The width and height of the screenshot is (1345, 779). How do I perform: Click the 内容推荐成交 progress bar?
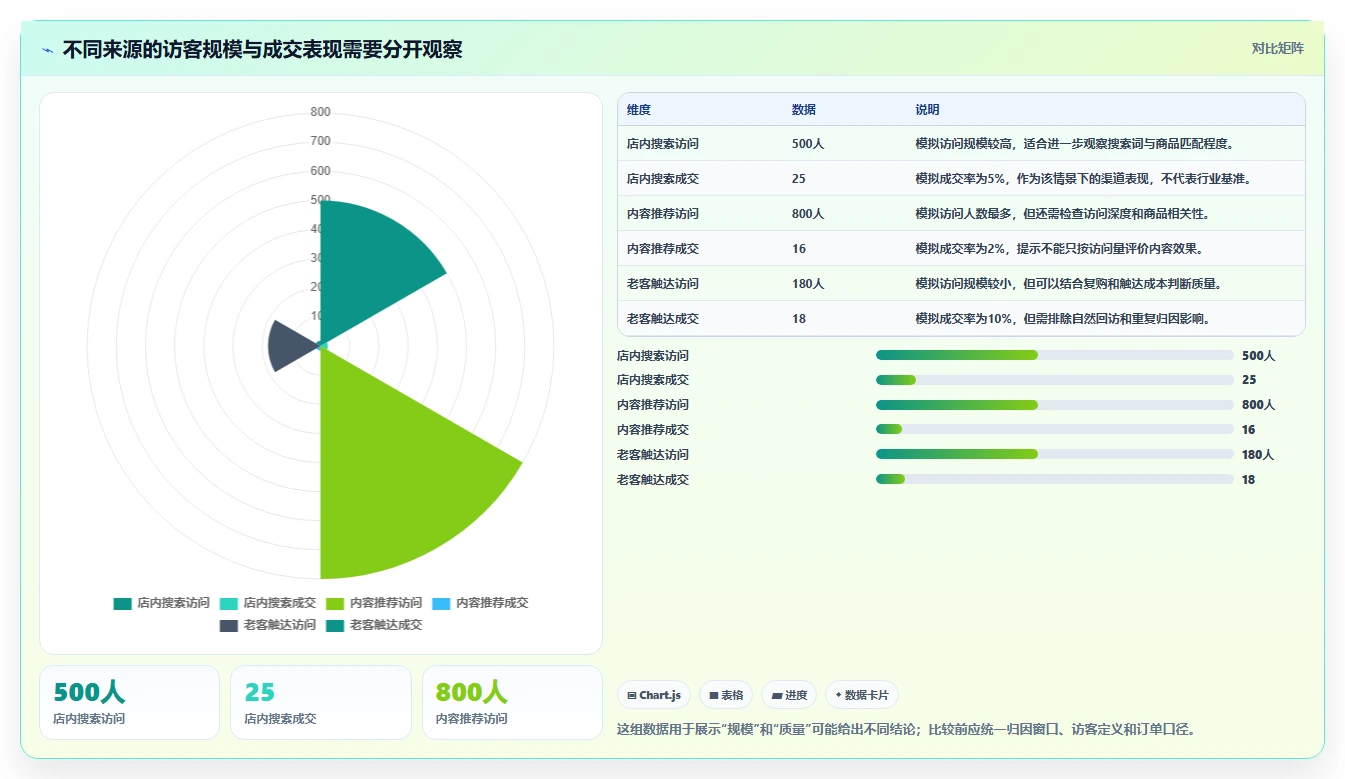(x=1054, y=429)
